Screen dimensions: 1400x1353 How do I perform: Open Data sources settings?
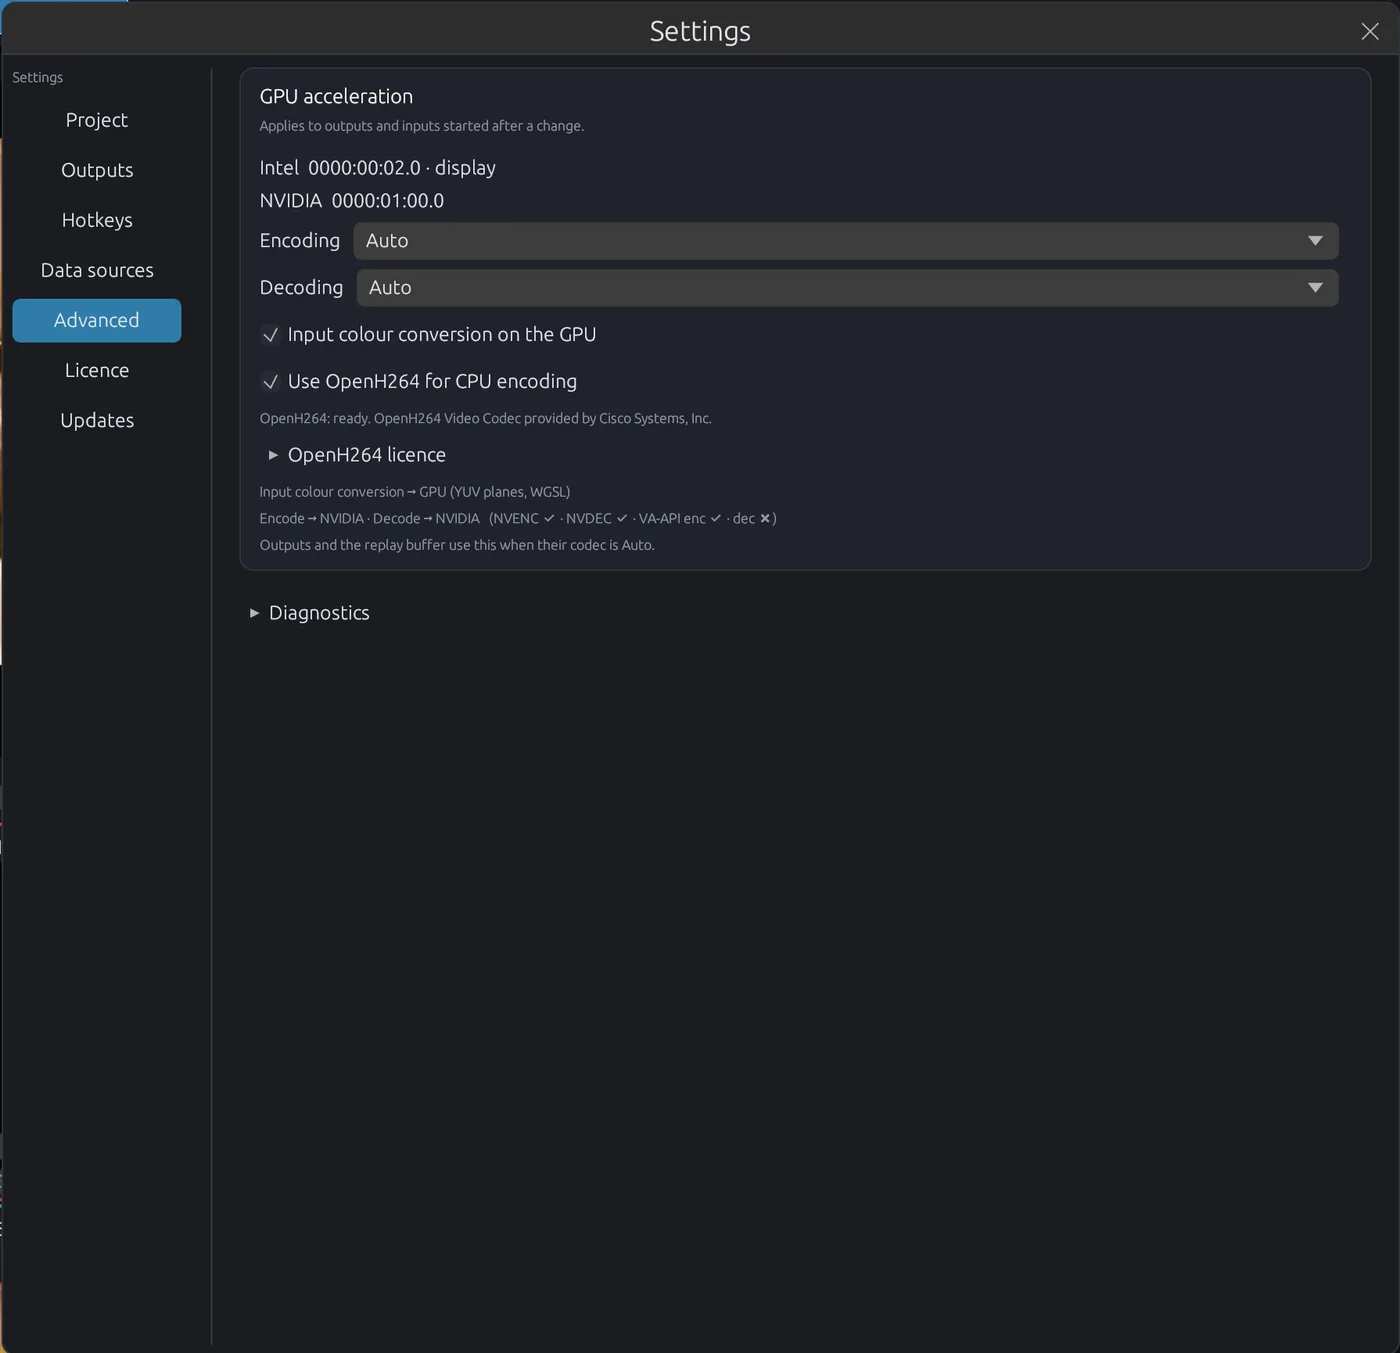97,270
